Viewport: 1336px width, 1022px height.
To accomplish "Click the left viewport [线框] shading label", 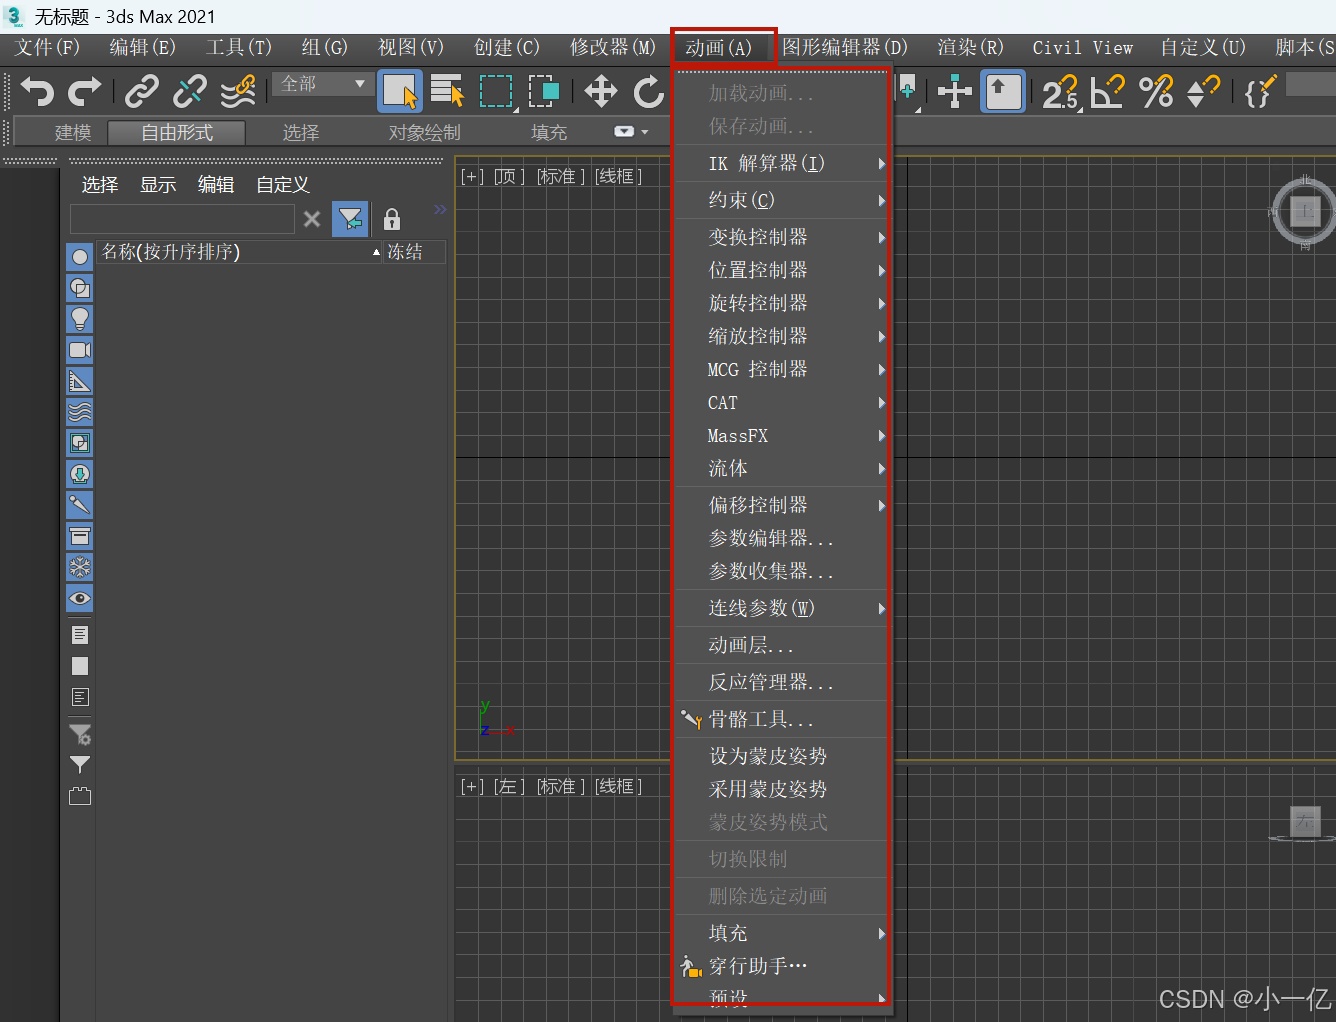I will click(x=618, y=787).
